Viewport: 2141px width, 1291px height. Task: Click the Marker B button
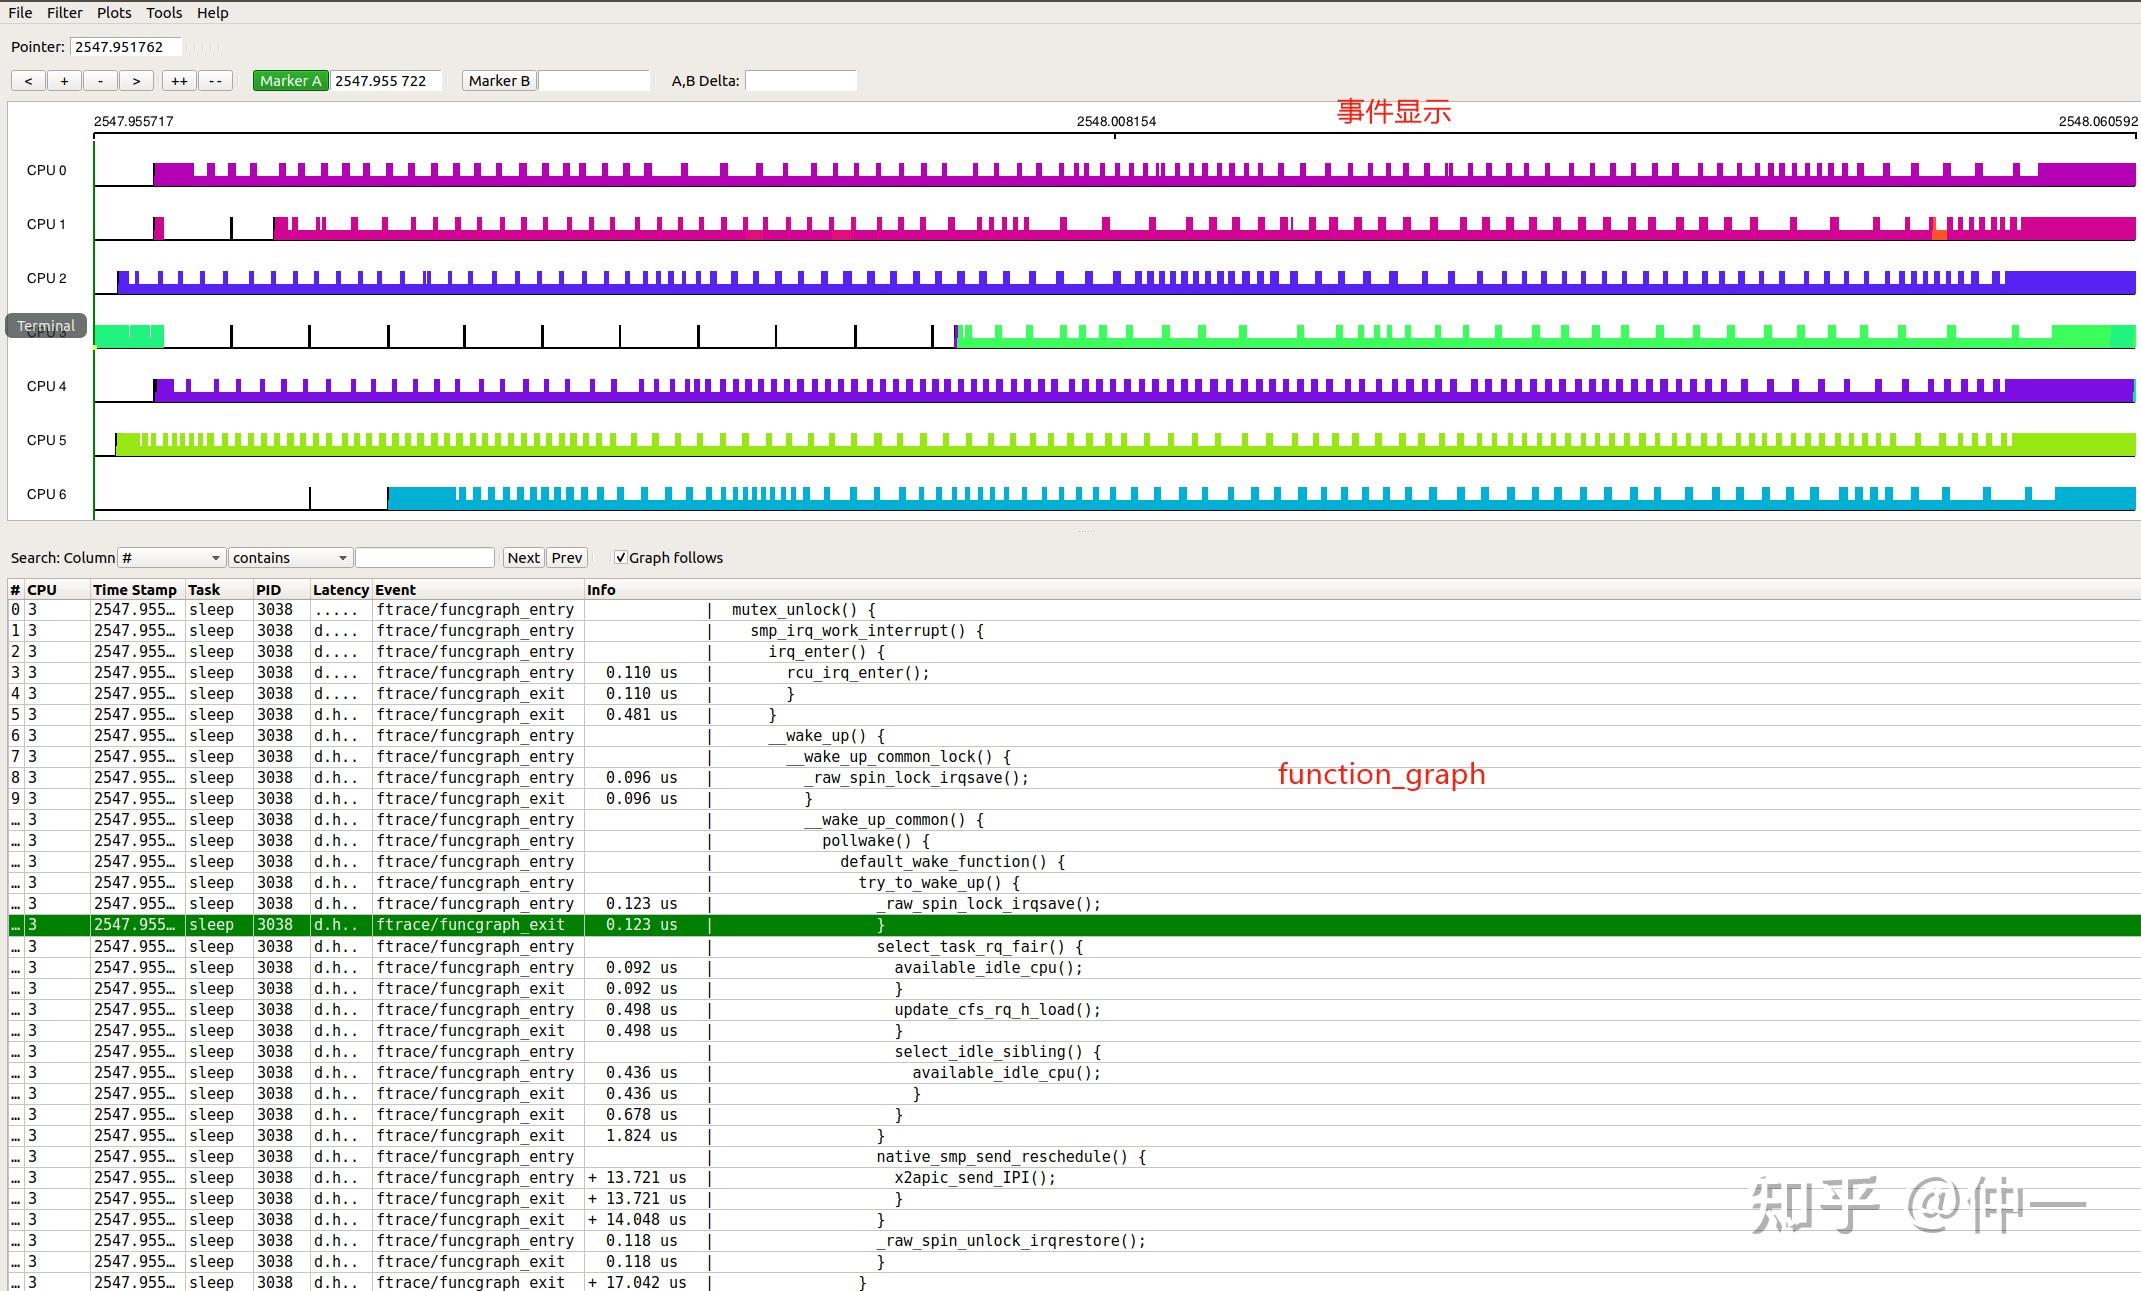click(498, 81)
